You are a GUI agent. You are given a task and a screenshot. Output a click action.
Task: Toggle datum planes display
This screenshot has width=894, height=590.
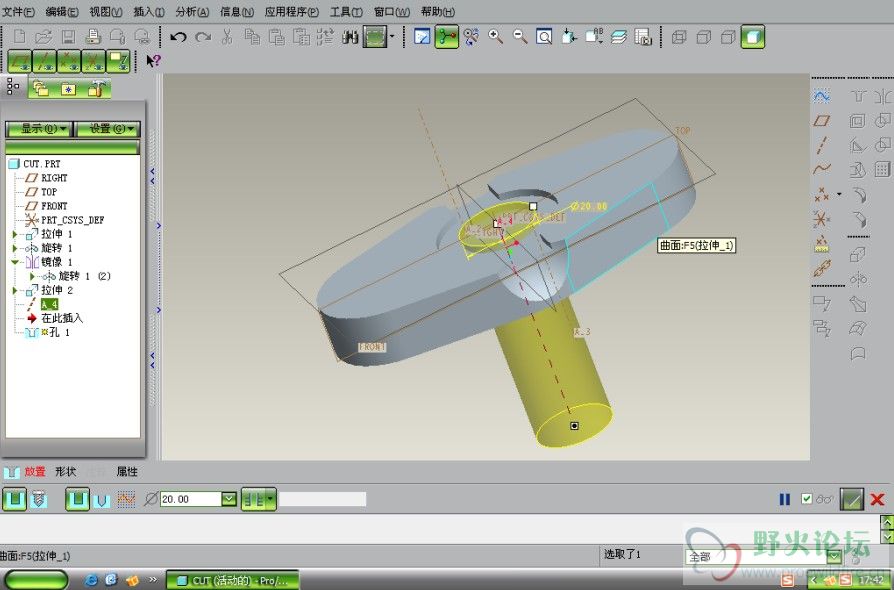tap(20, 61)
